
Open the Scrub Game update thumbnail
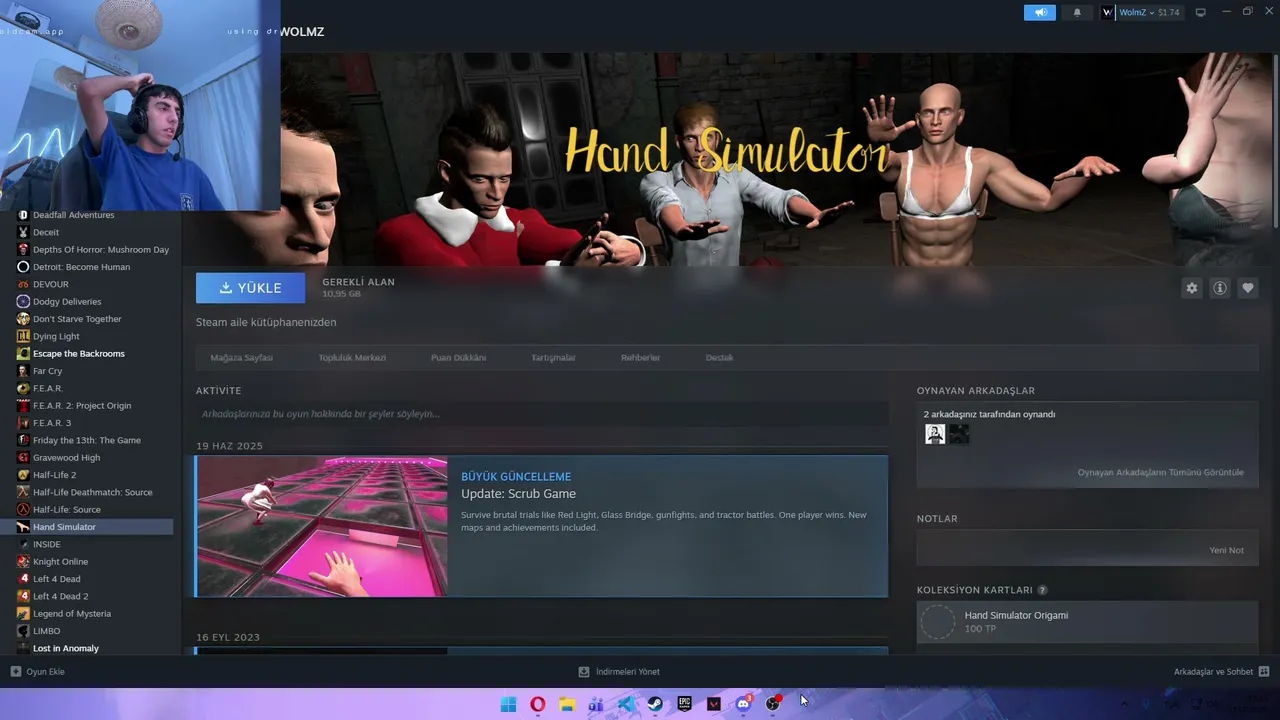[x=322, y=527]
